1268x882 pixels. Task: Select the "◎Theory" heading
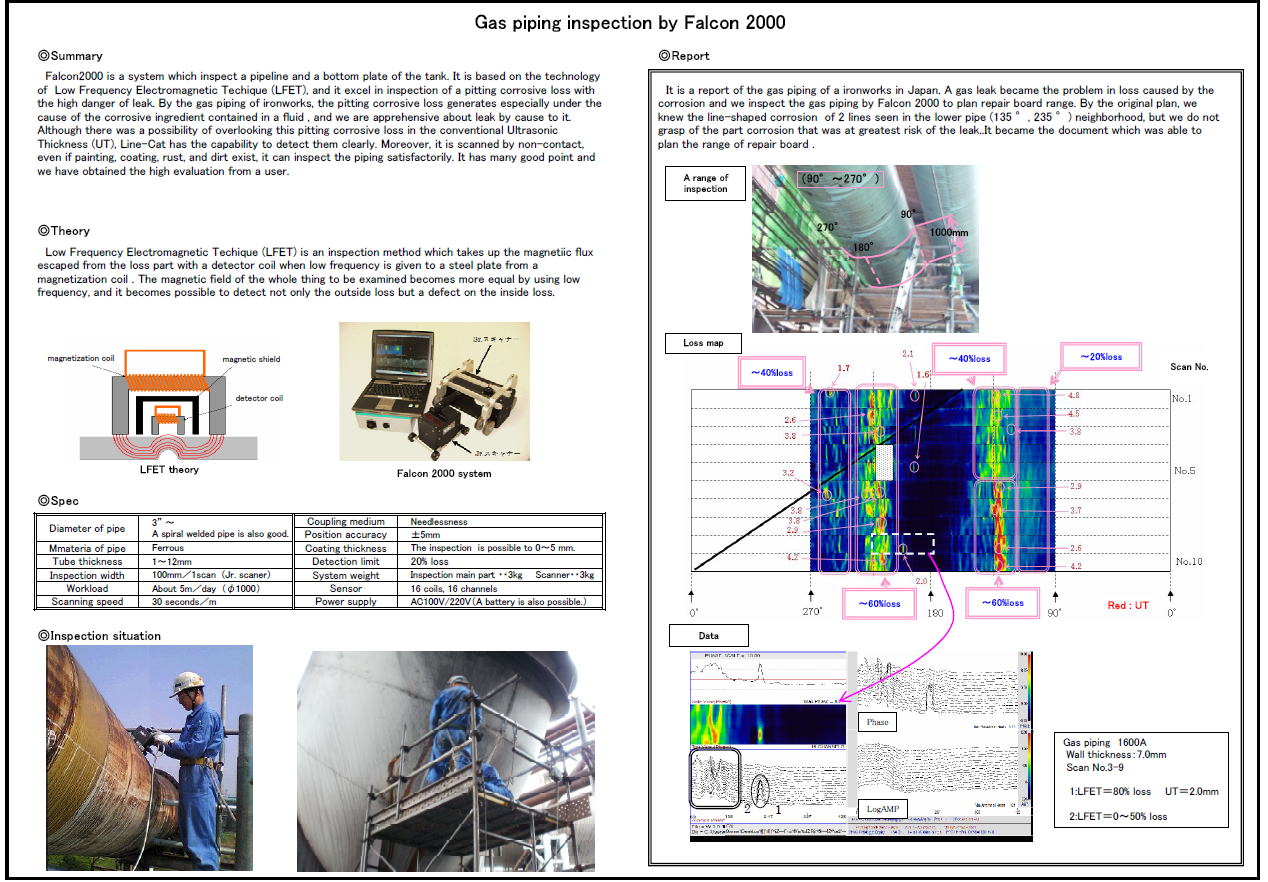[x=63, y=231]
